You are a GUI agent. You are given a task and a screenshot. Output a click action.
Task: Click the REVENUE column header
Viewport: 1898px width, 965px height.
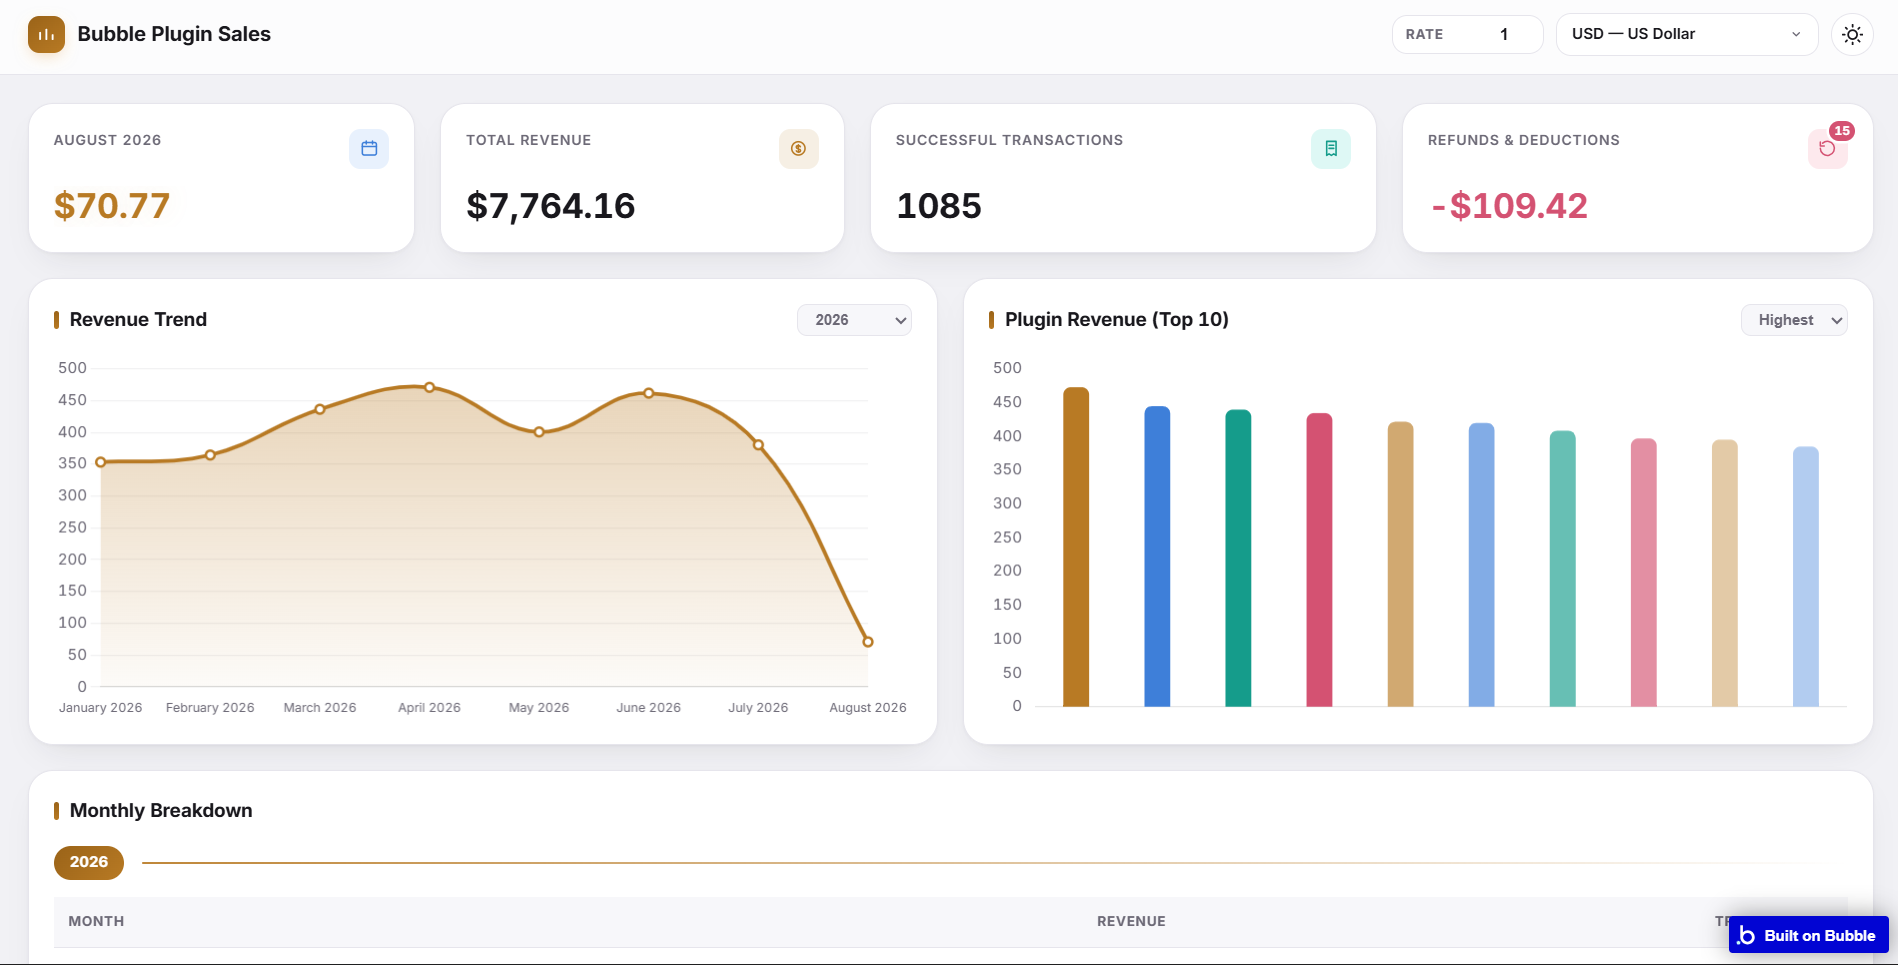click(x=1131, y=921)
